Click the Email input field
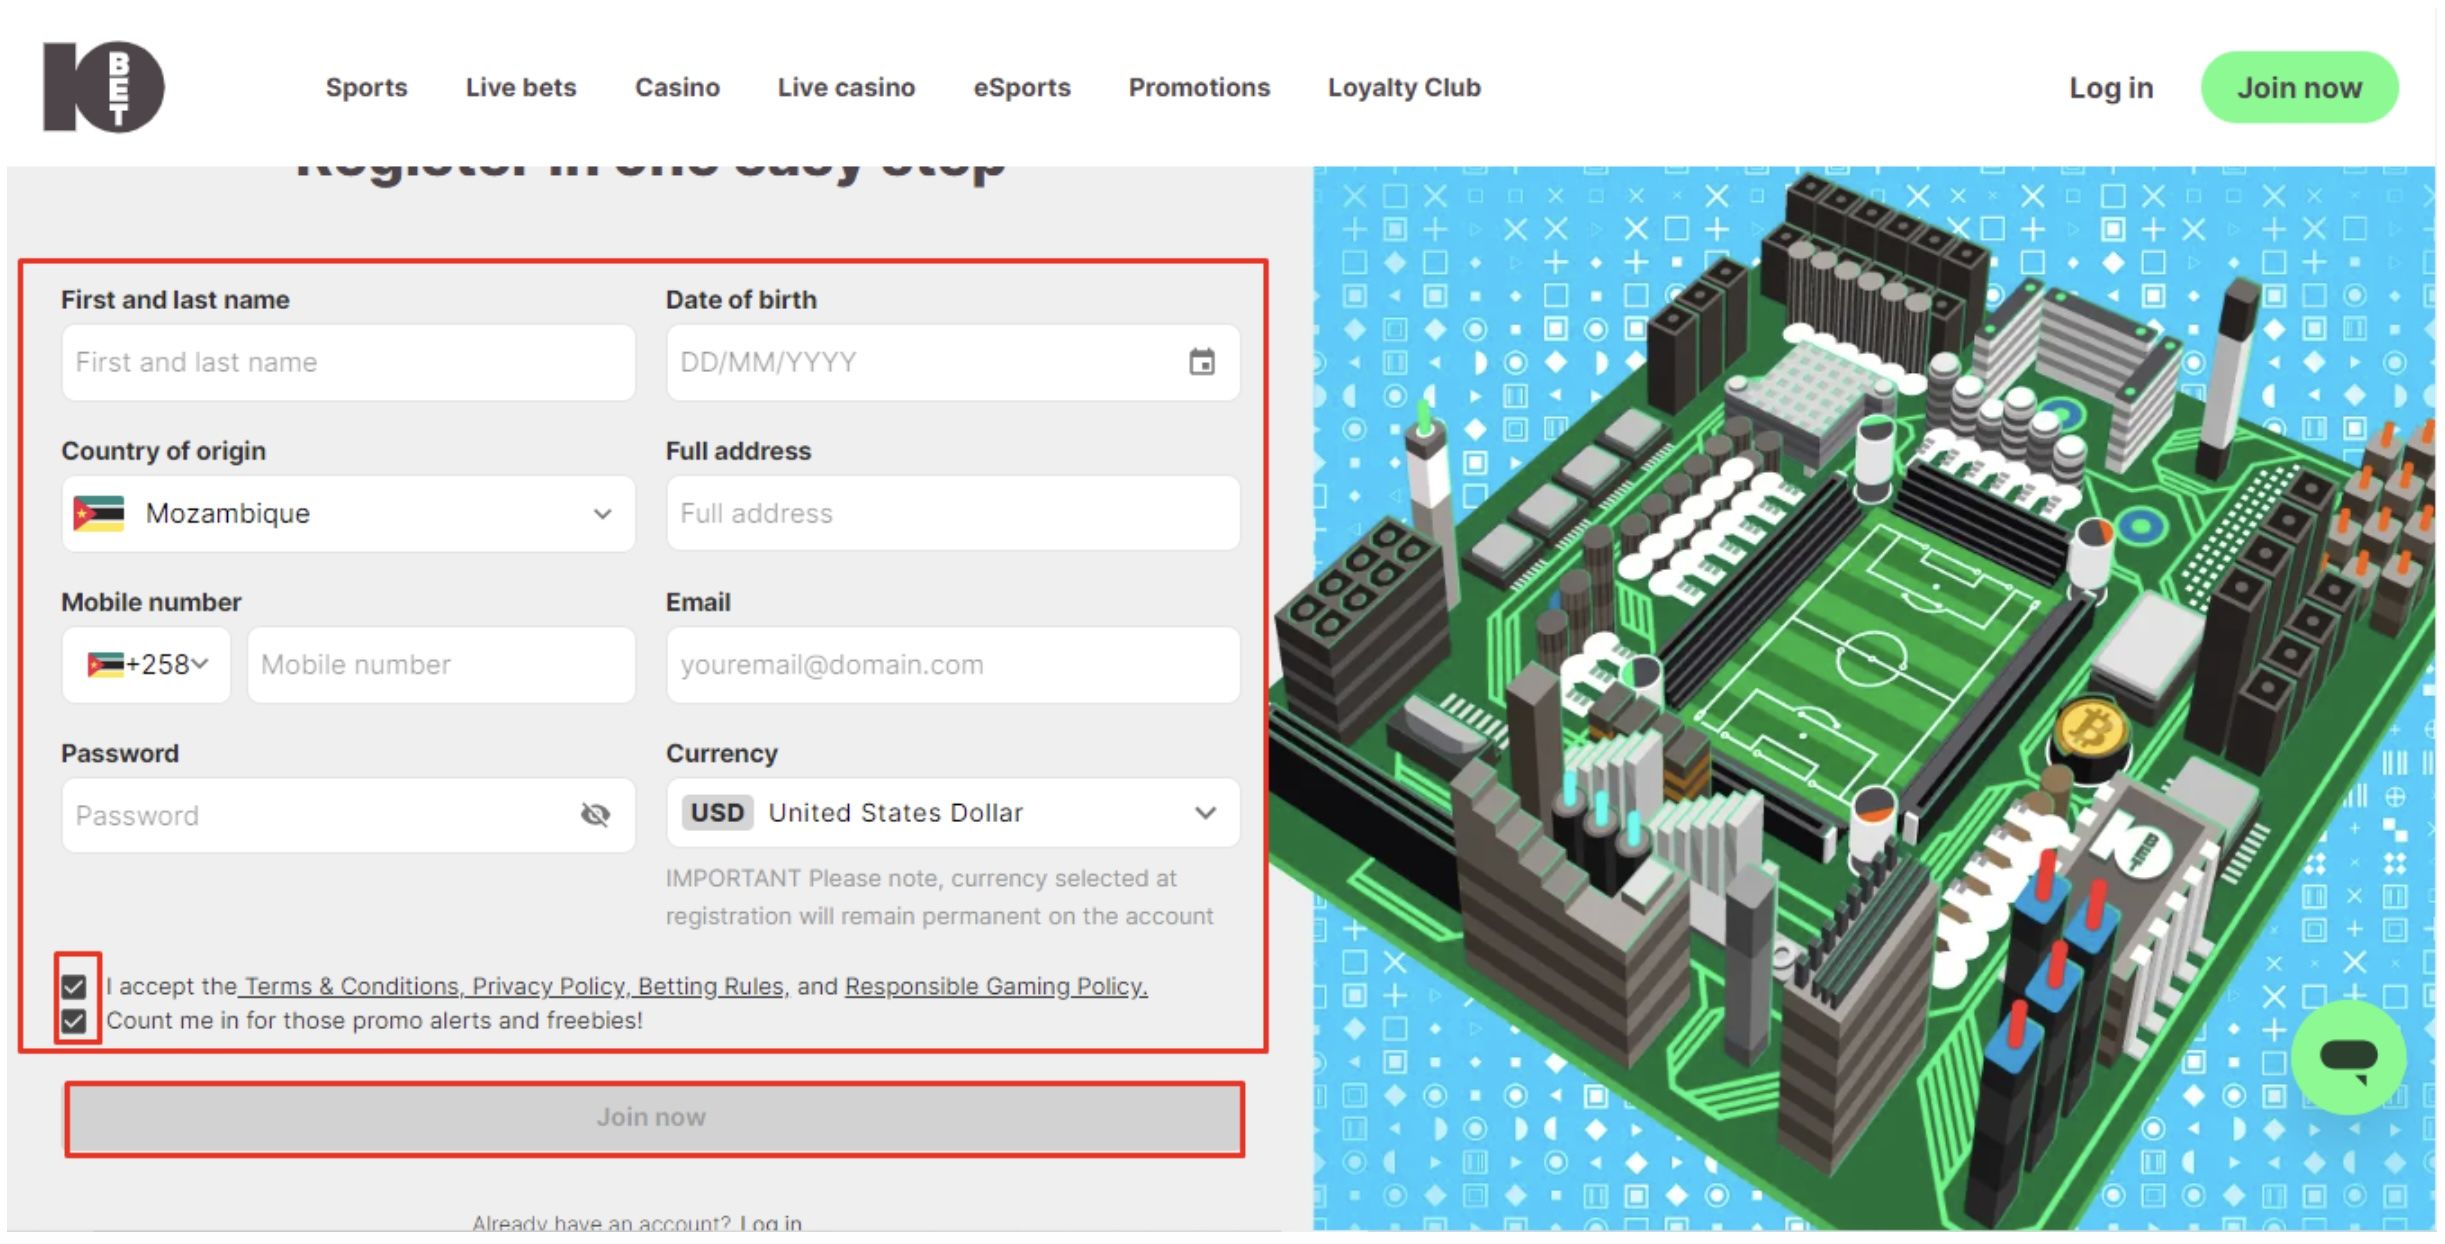The width and height of the screenshot is (2445, 1244). pyautogui.click(x=952, y=664)
